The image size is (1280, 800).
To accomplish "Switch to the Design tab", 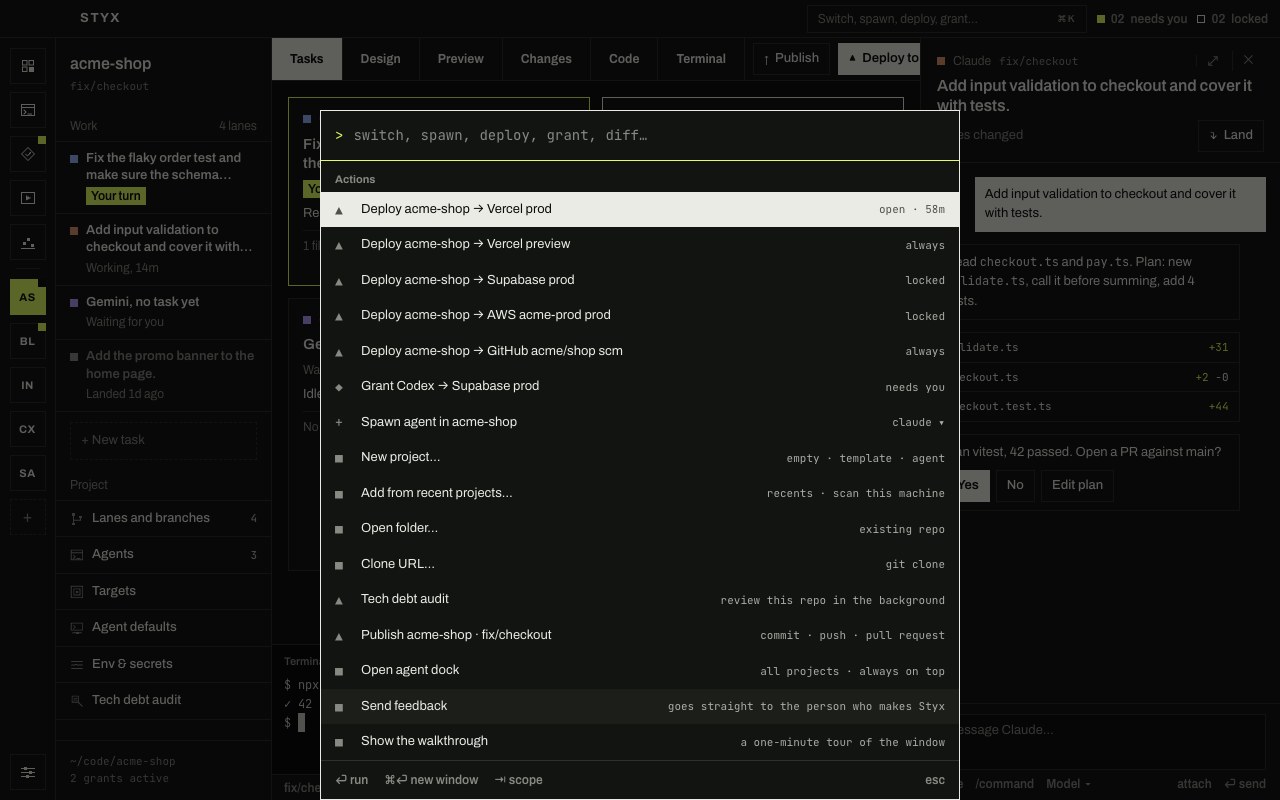I will [x=380, y=59].
